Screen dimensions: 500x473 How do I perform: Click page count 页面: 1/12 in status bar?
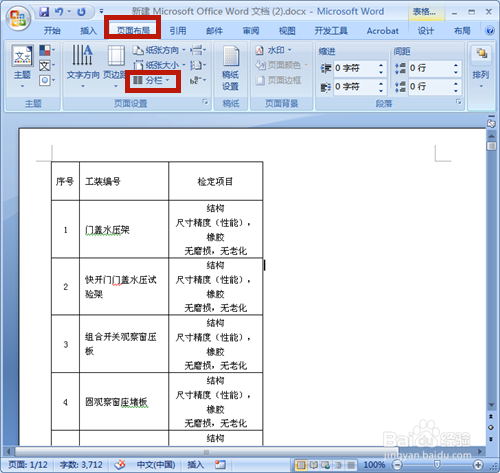pyautogui.click(x=28, y=465)
